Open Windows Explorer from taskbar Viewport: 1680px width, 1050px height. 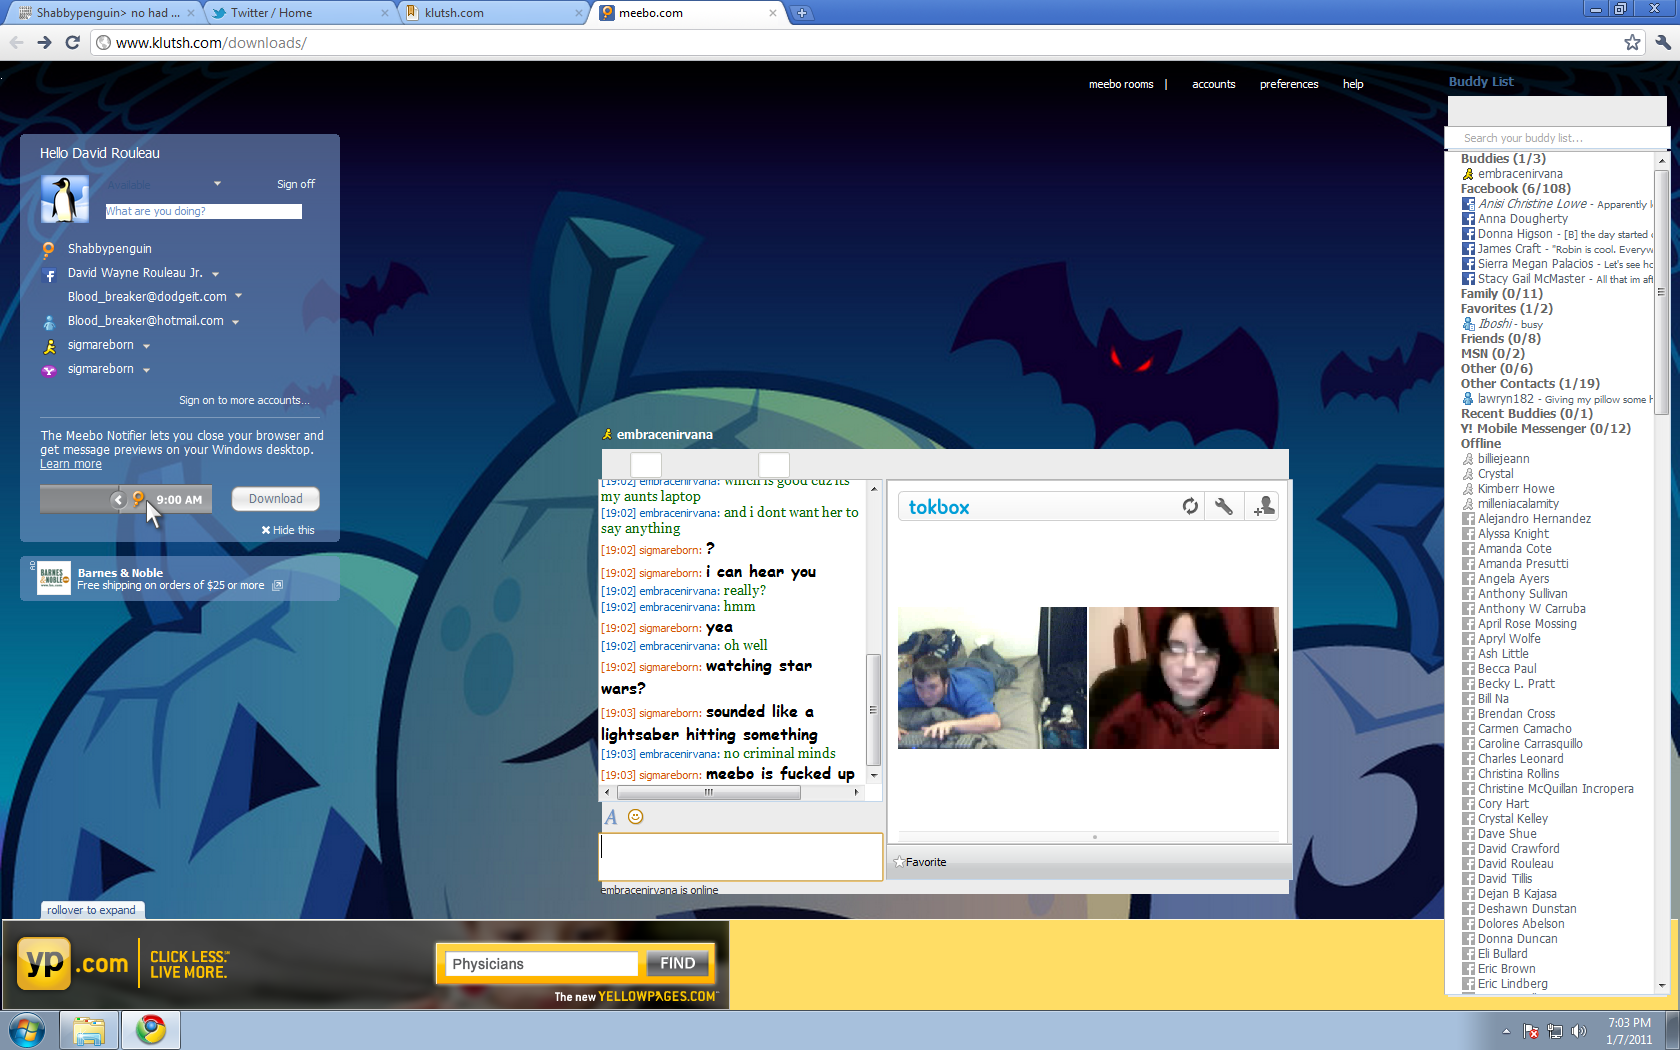pos(89,1029)
